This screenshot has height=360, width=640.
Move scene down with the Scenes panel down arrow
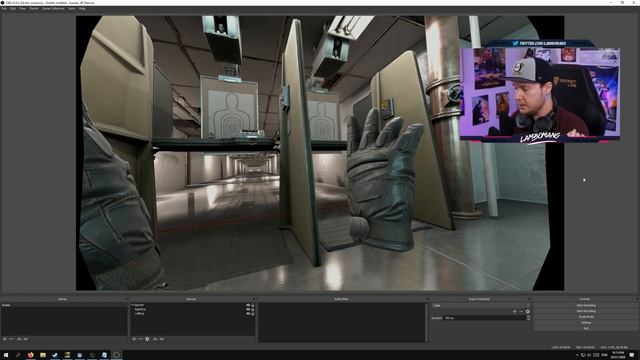(x=26, y=339)
